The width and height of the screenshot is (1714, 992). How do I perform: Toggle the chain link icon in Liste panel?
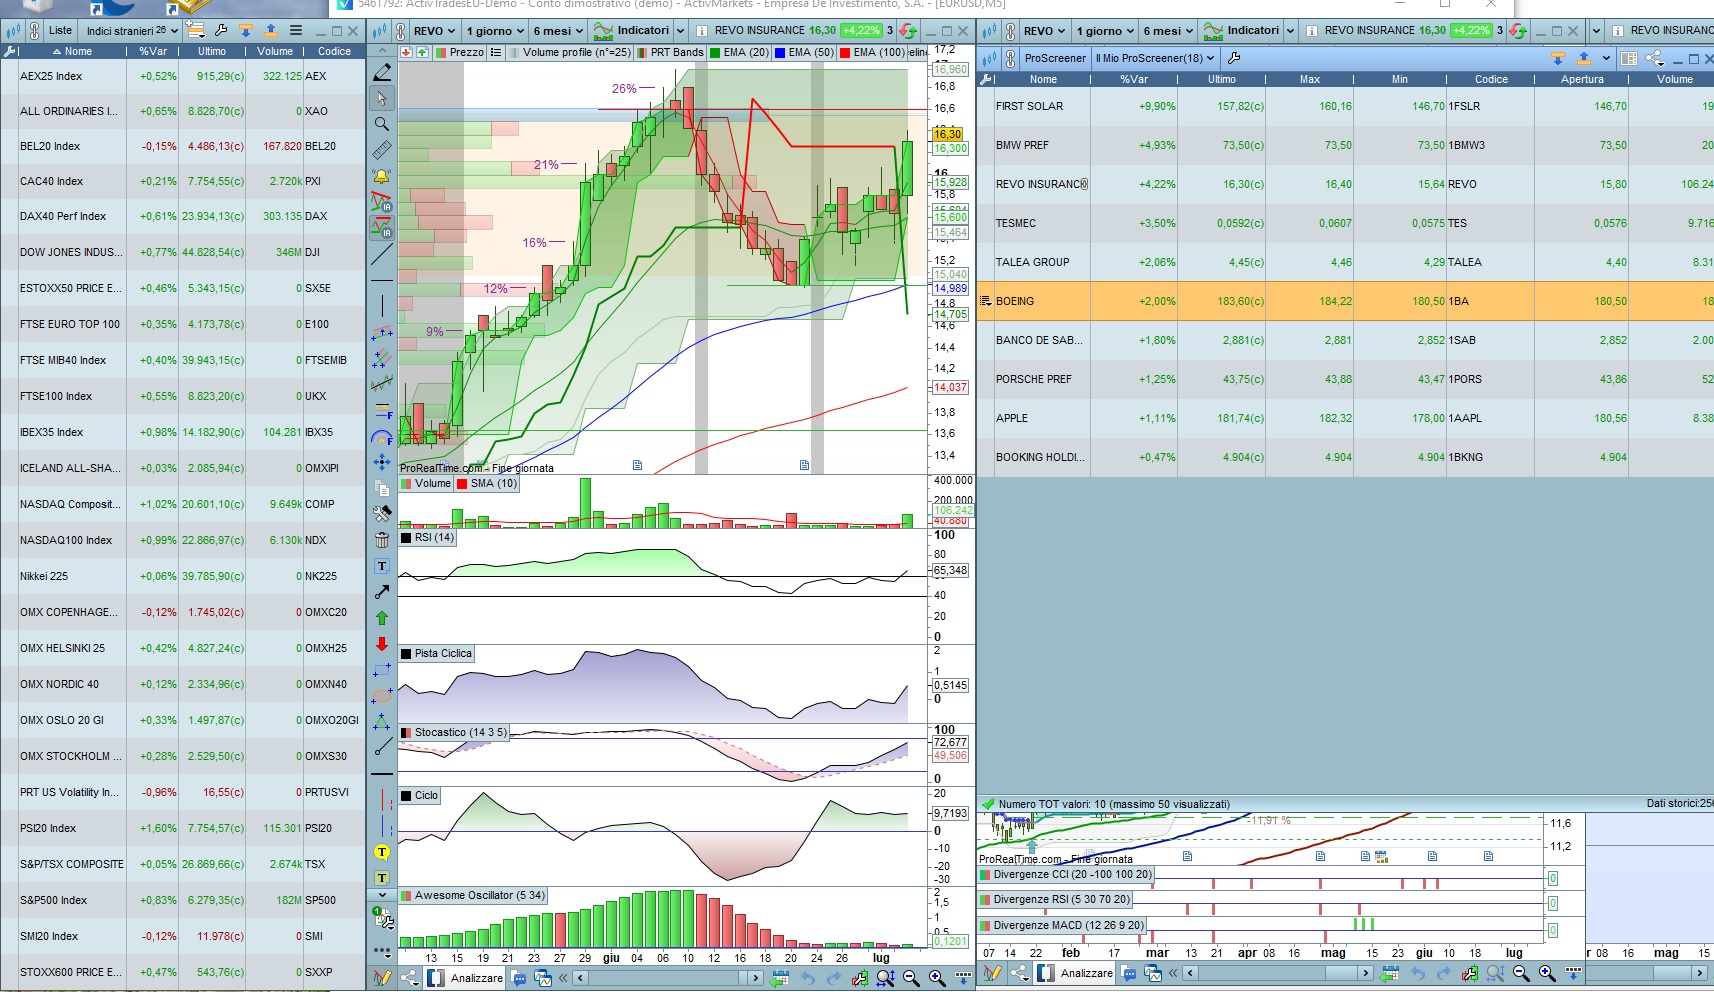[x=34, y=30]
